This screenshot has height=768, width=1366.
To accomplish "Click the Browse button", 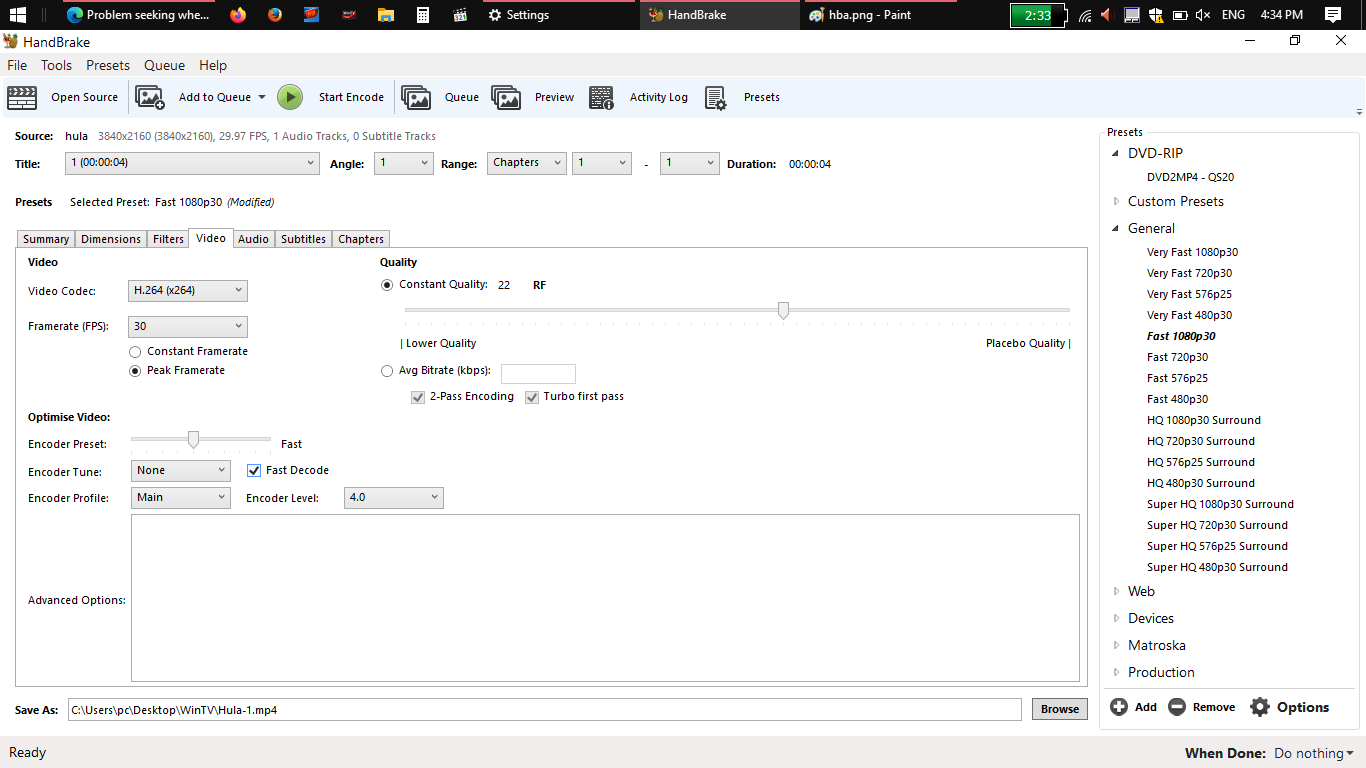I will [1060, 709].
